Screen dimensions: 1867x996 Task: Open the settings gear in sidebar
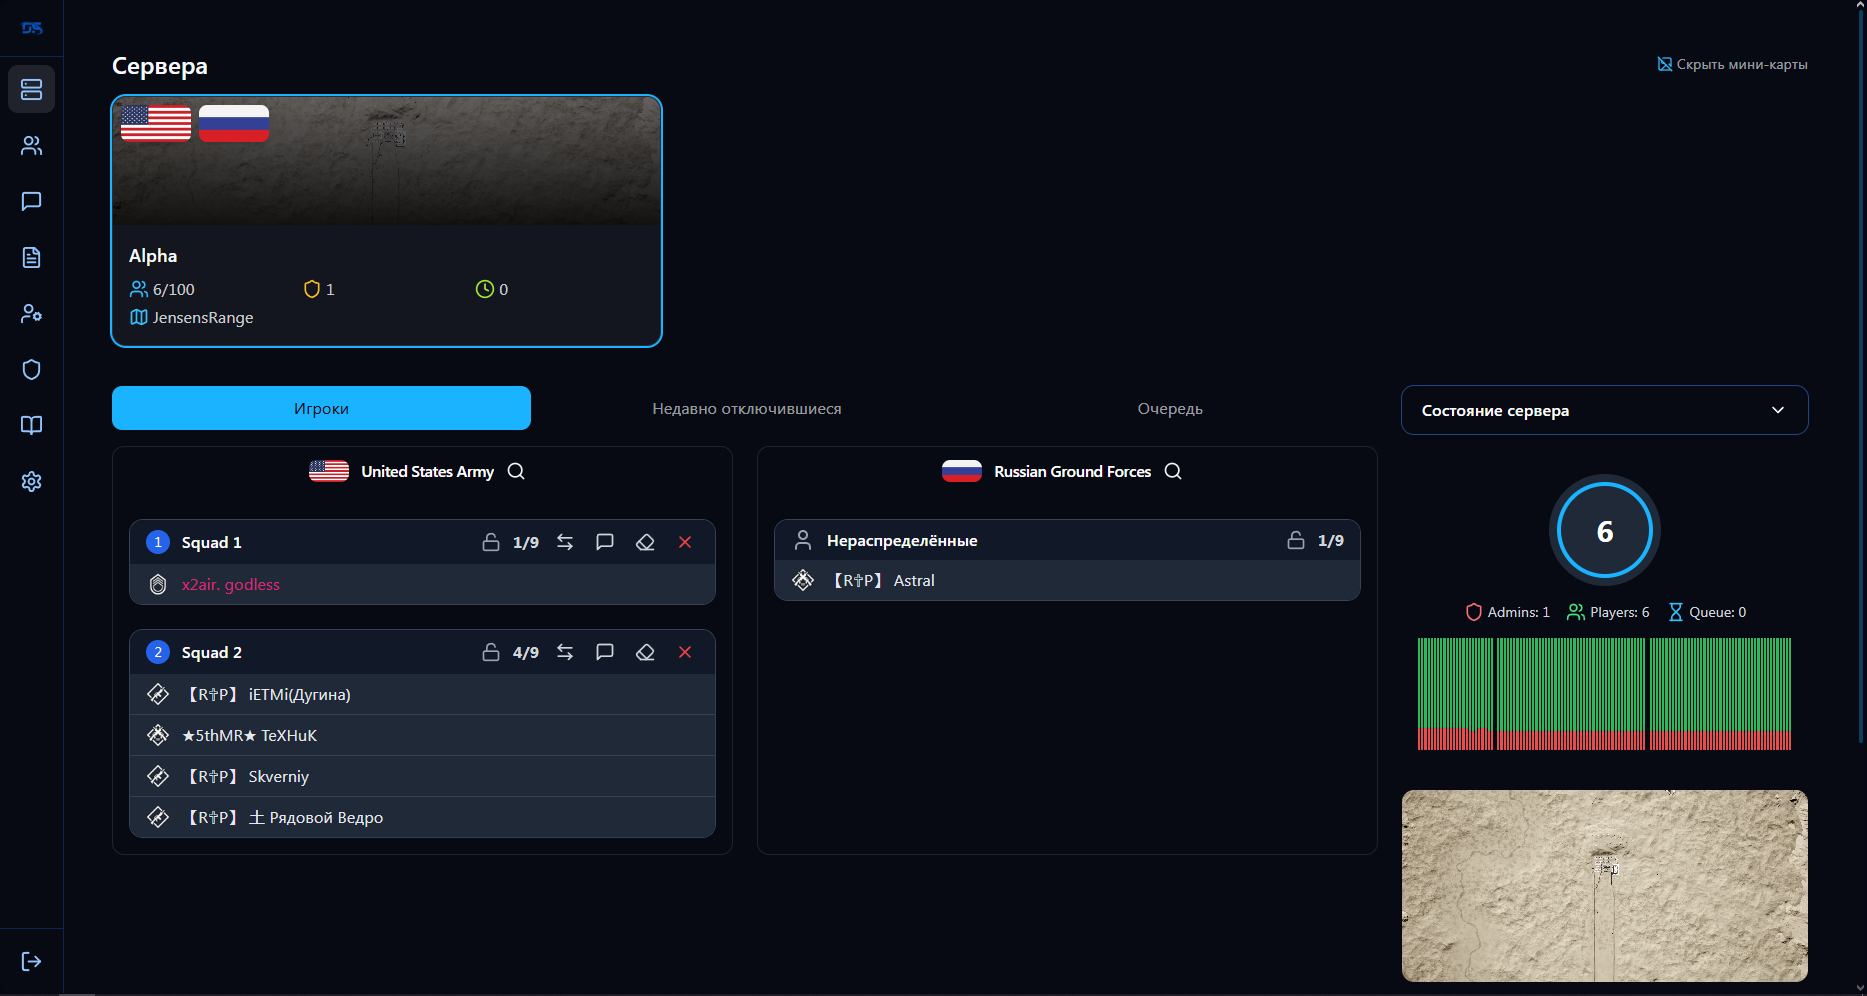coord(31,481)
